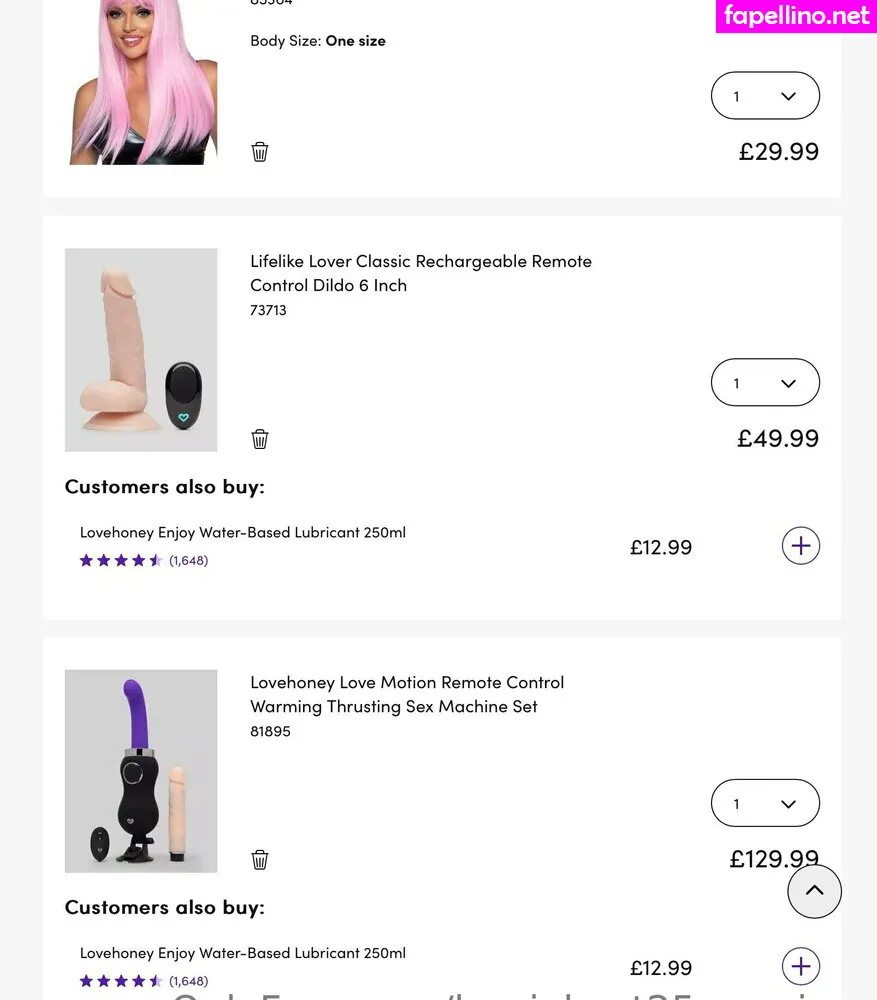Click trash icon for Love Motion Sex Machine
The height and width of the screenshot is (1000, 877).
[x=260, y=860]
